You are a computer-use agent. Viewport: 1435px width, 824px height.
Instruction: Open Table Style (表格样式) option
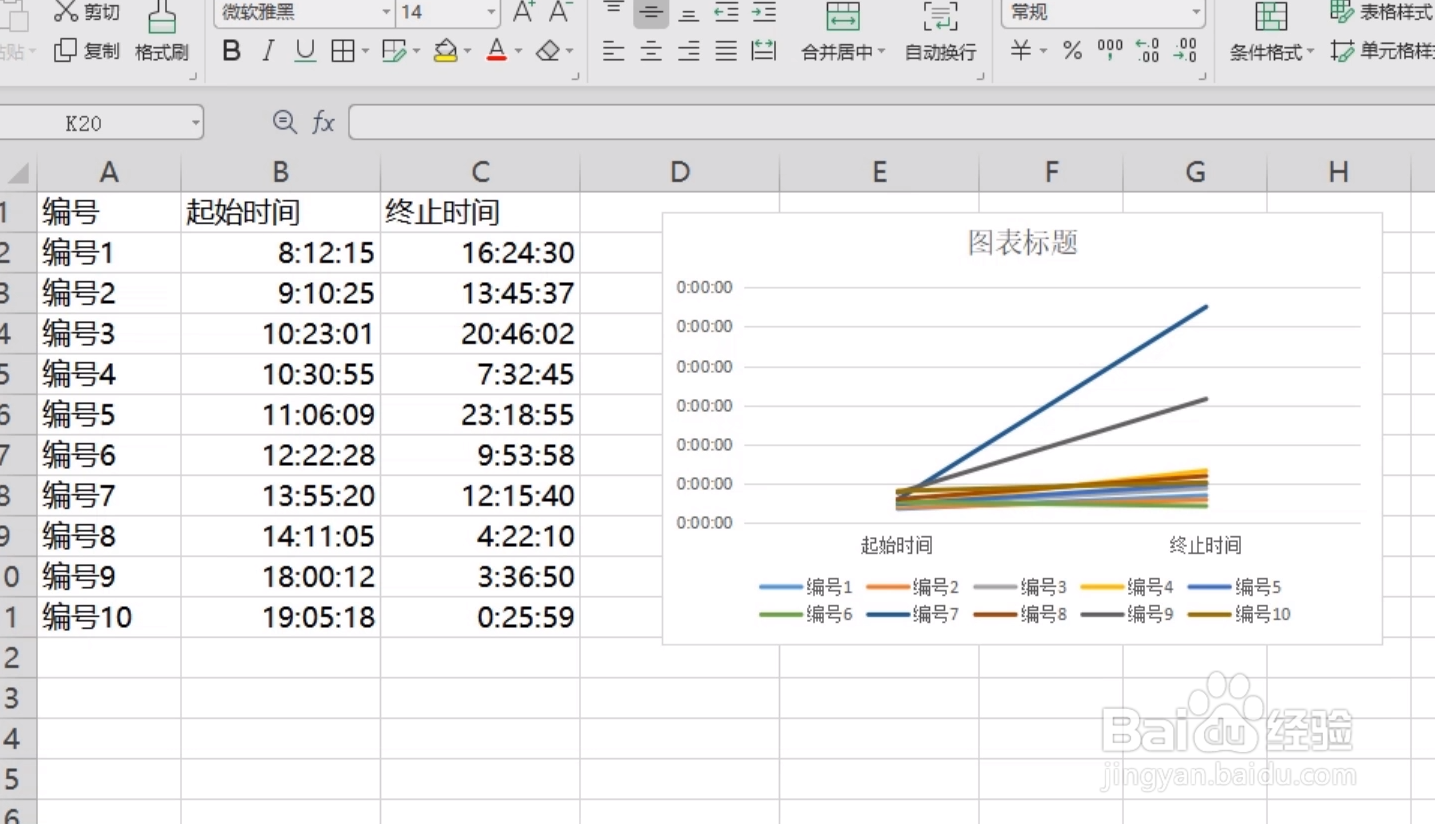(x=1382, y=12)
